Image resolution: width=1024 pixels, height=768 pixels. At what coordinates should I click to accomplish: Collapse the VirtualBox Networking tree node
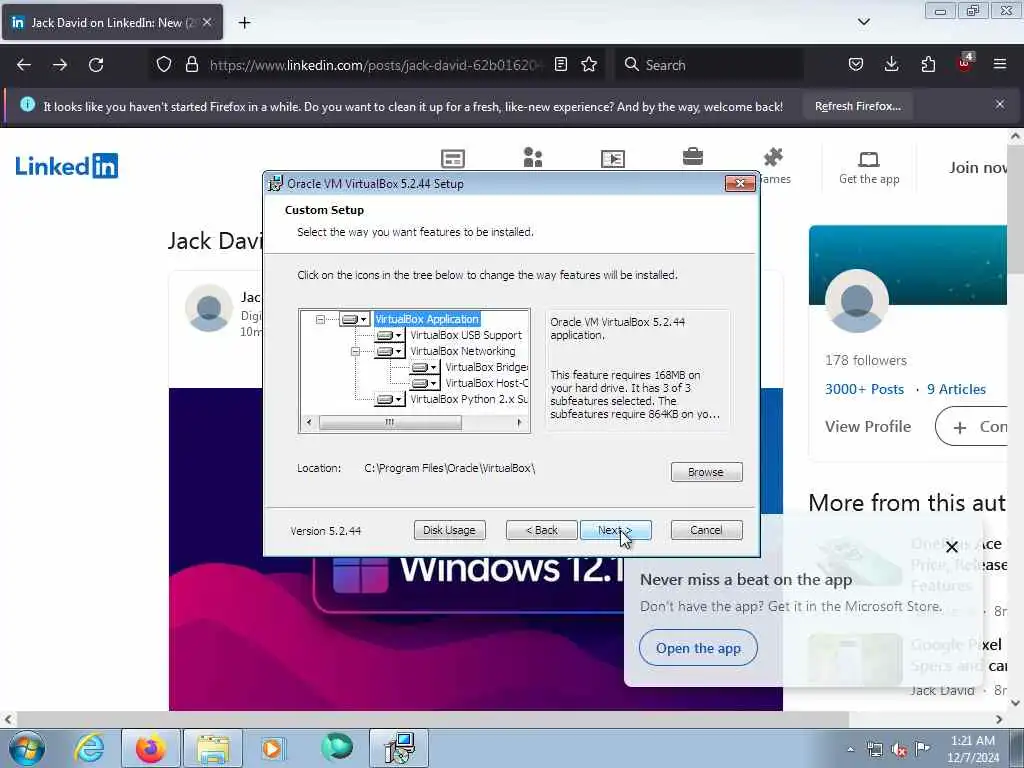(355, 351)
